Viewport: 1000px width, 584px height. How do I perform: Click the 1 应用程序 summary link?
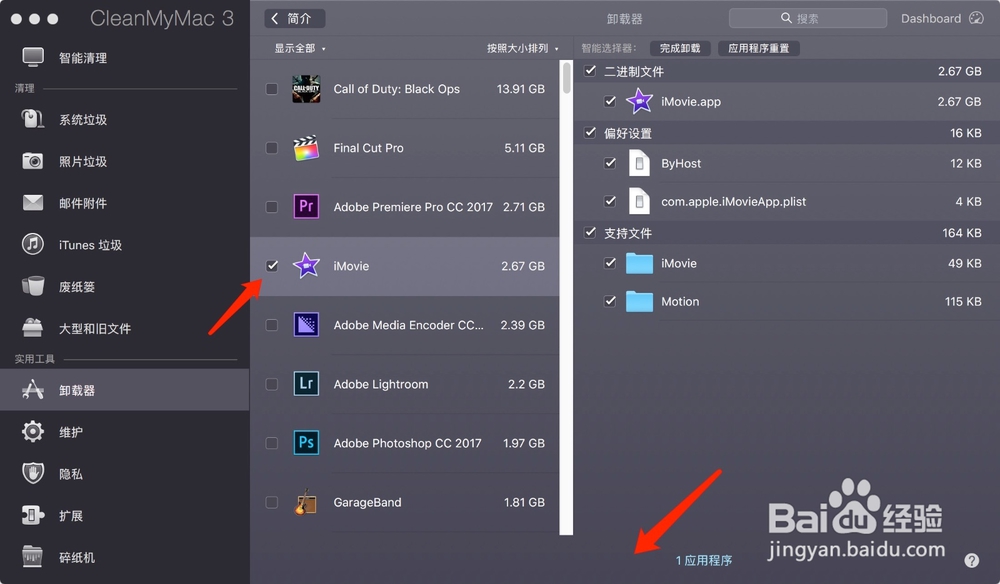(x=703, y=560)
